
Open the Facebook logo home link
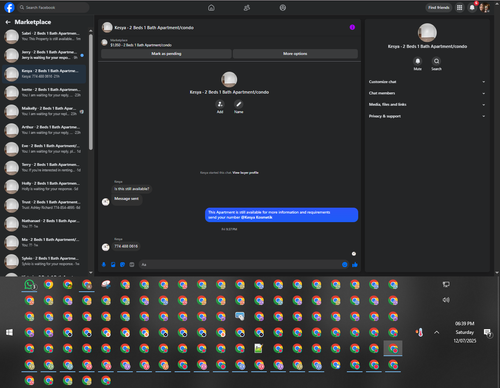tap(9, 7)
